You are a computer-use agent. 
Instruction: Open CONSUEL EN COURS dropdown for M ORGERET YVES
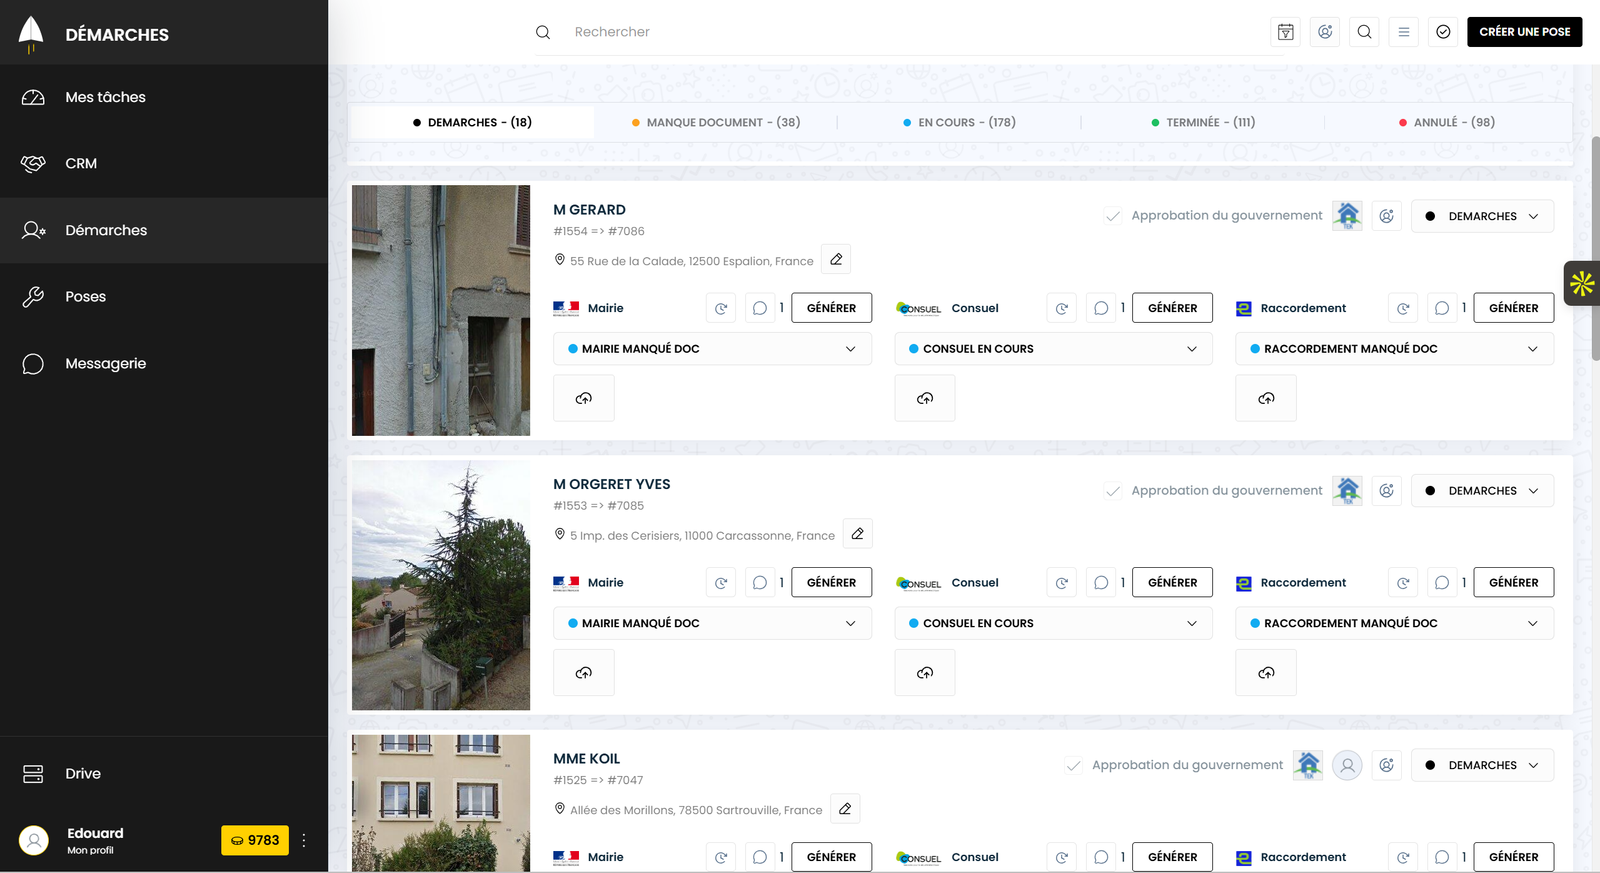click(1053, 623)
